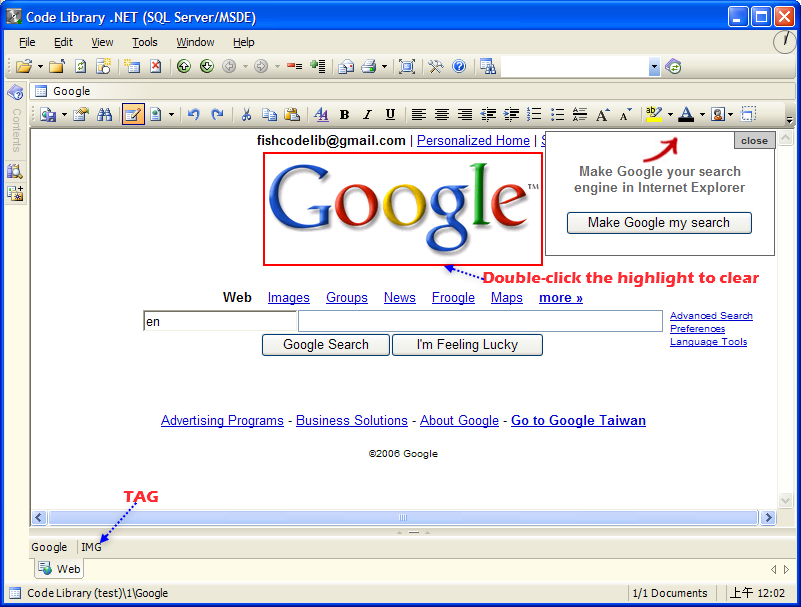Toggle bold formatting
The height and width of the screenshot is (607, 801).
point(344,114)
